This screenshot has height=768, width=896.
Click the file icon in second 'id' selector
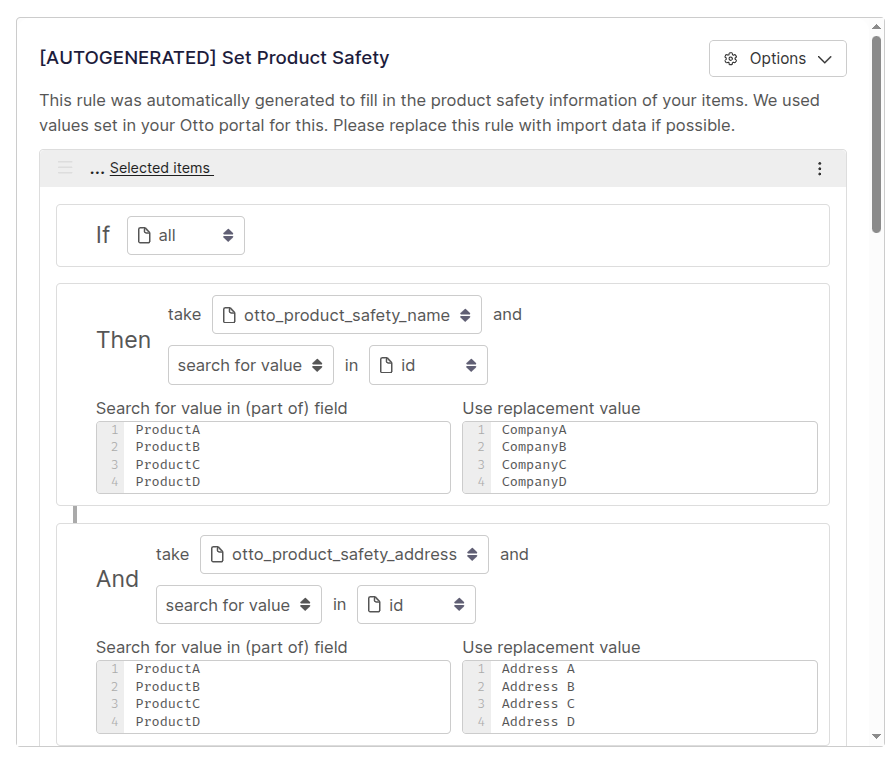(374, 605)
